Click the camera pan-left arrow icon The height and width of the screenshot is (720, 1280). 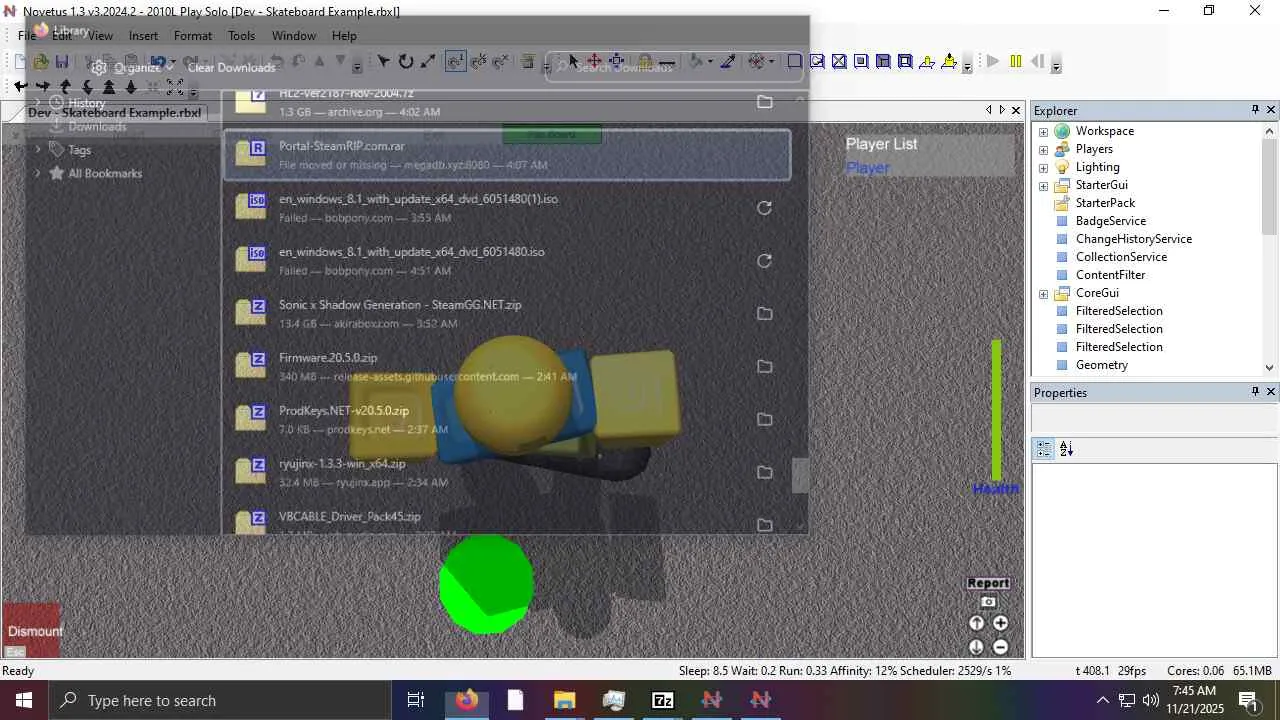coord(21,87)
